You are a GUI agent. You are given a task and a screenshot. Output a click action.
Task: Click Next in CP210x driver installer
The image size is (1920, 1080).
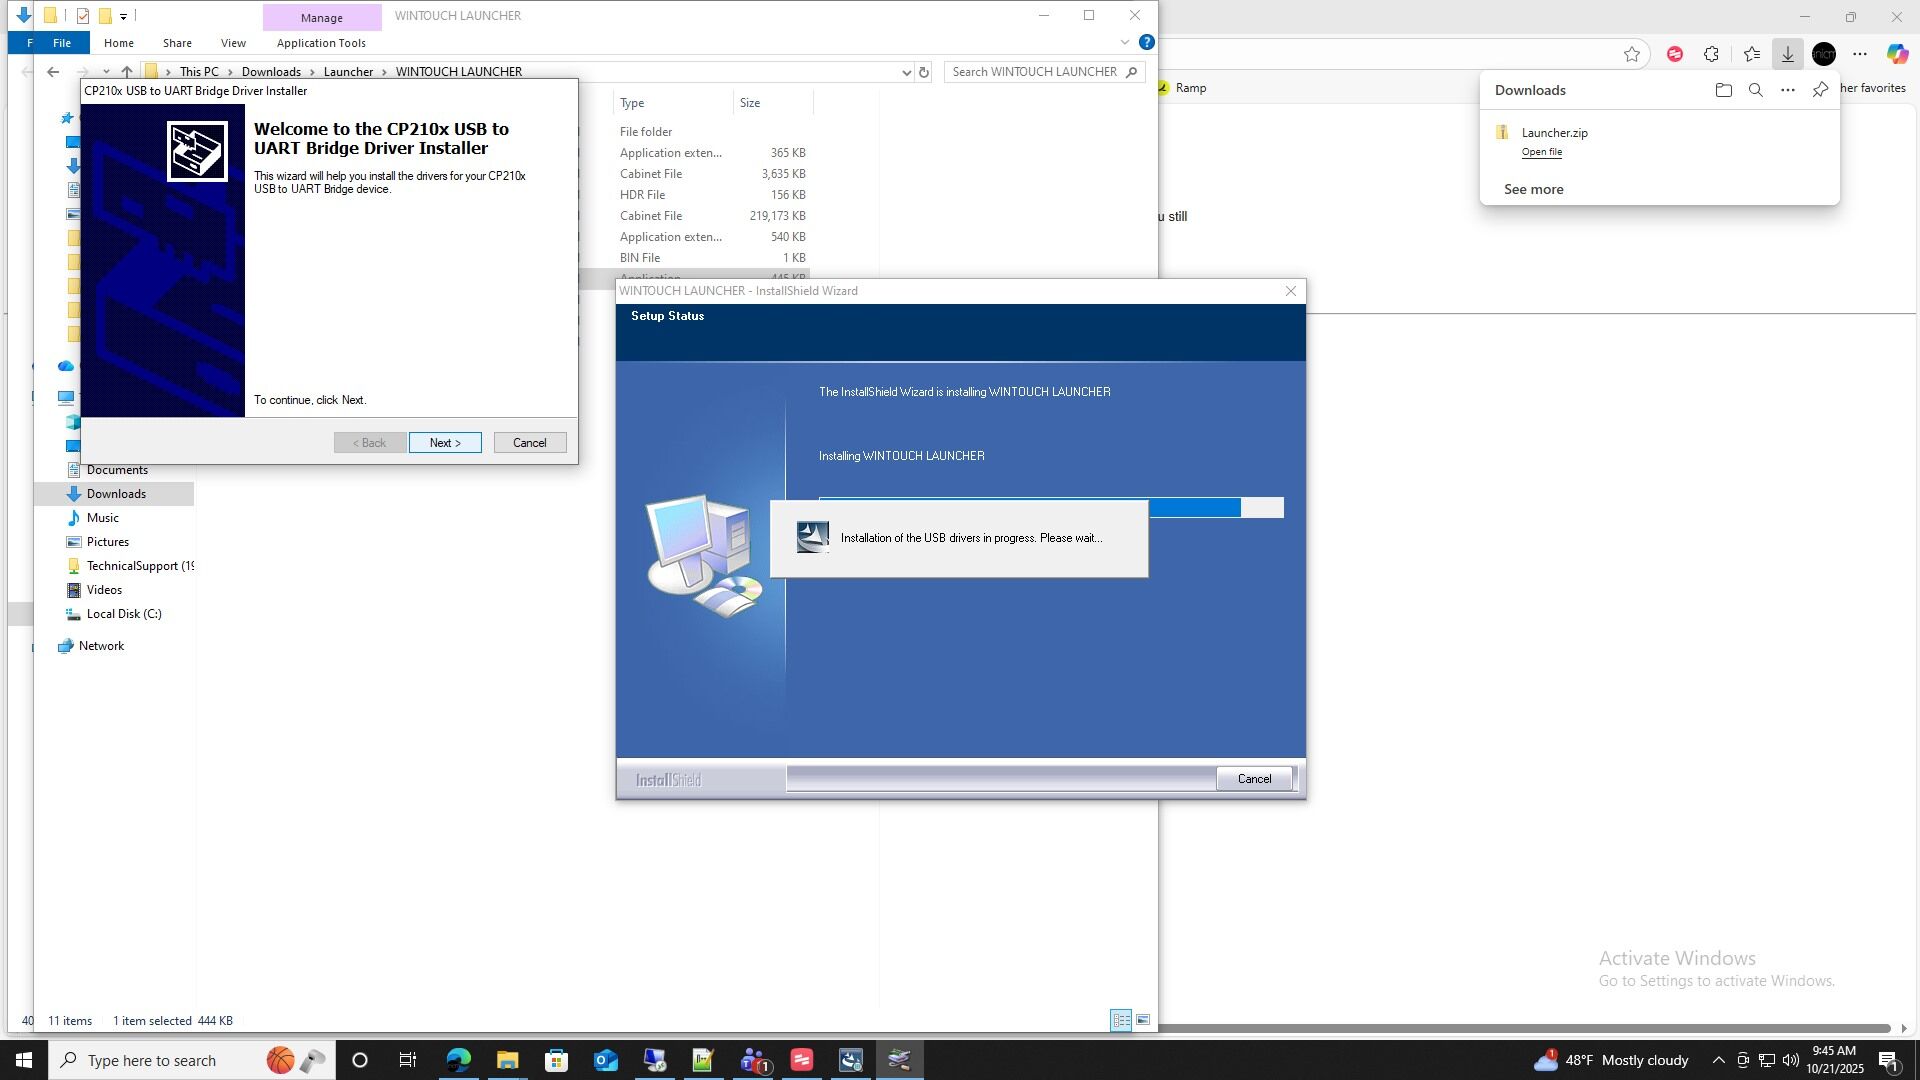pos(445,443)
